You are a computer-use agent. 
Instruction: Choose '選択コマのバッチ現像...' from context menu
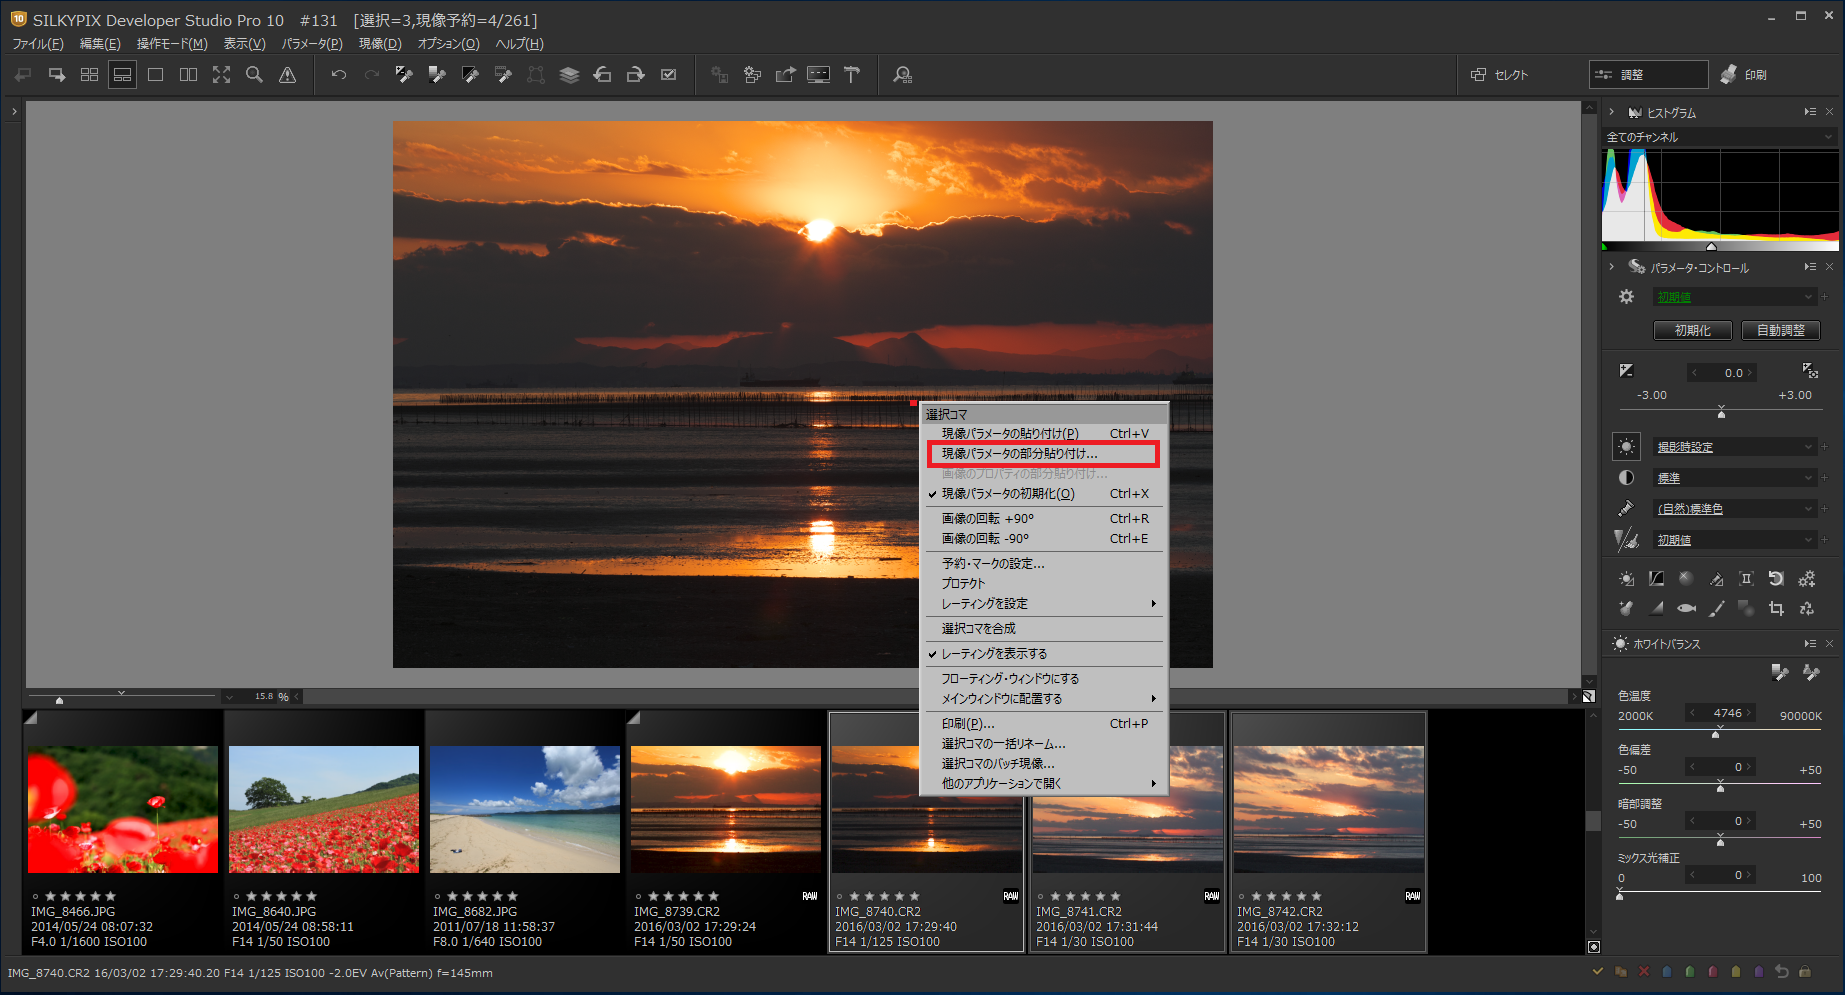(1043, 764)
